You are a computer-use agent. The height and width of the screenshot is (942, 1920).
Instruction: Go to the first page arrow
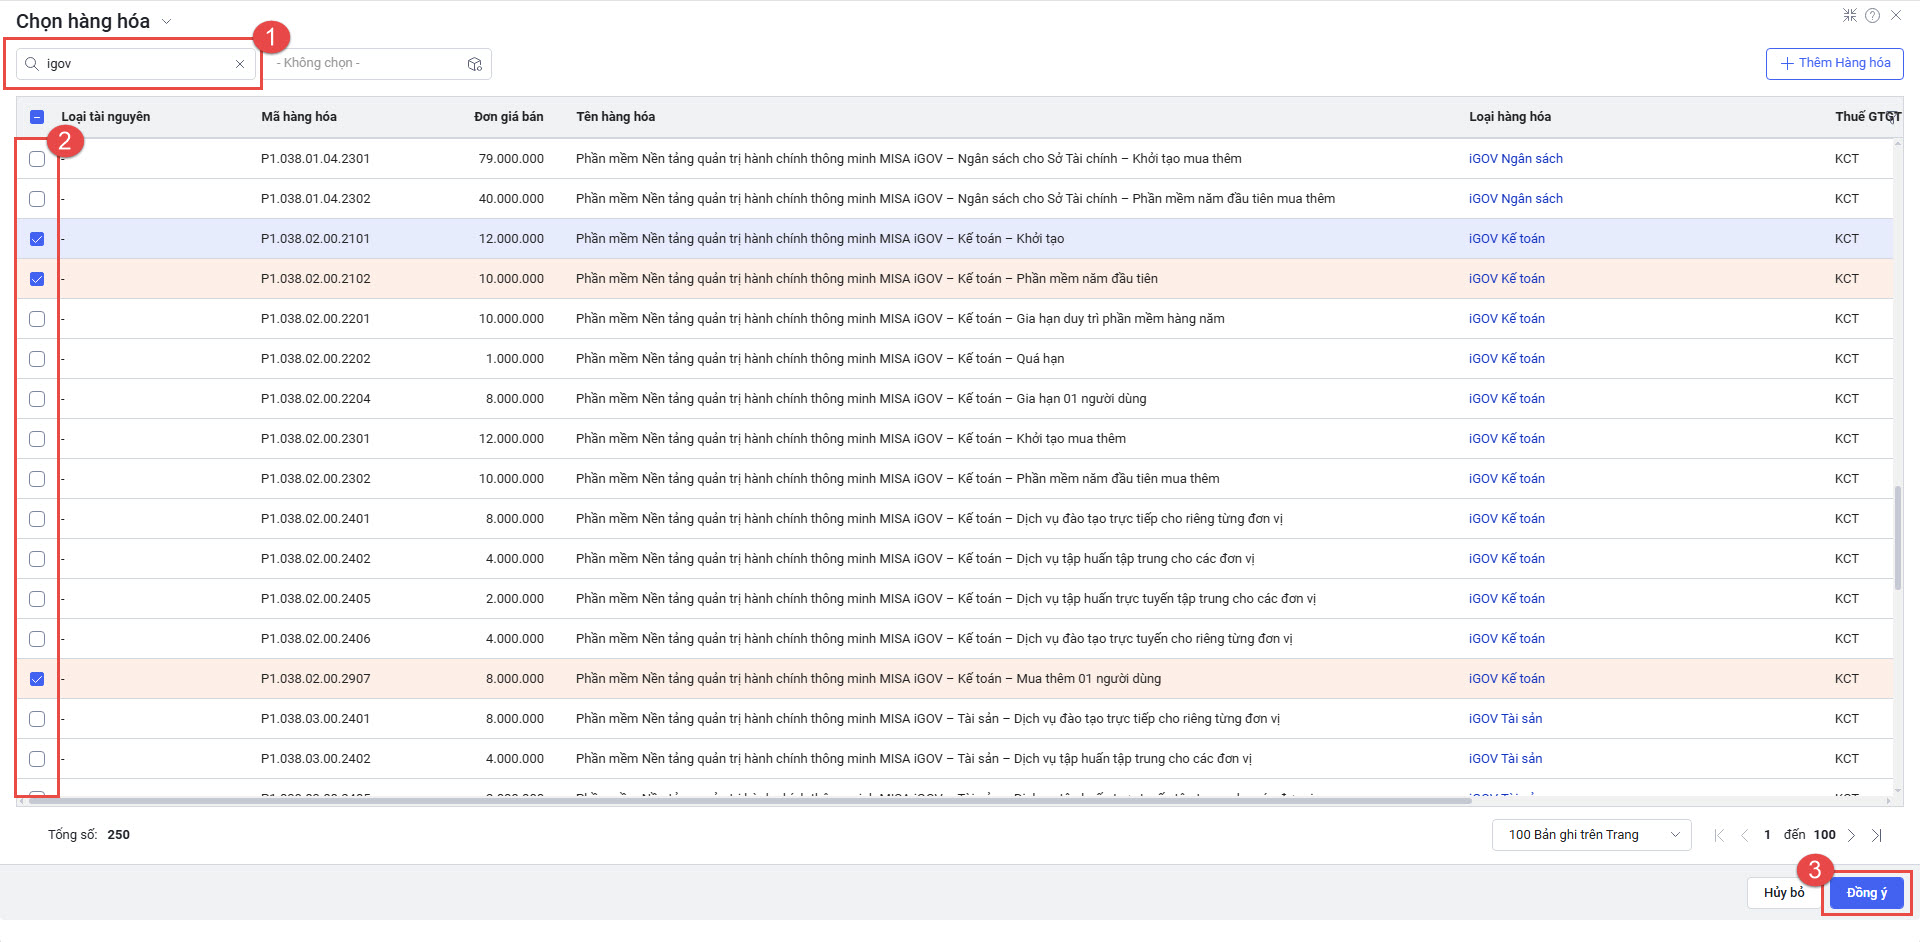[x=1719, y=835]
